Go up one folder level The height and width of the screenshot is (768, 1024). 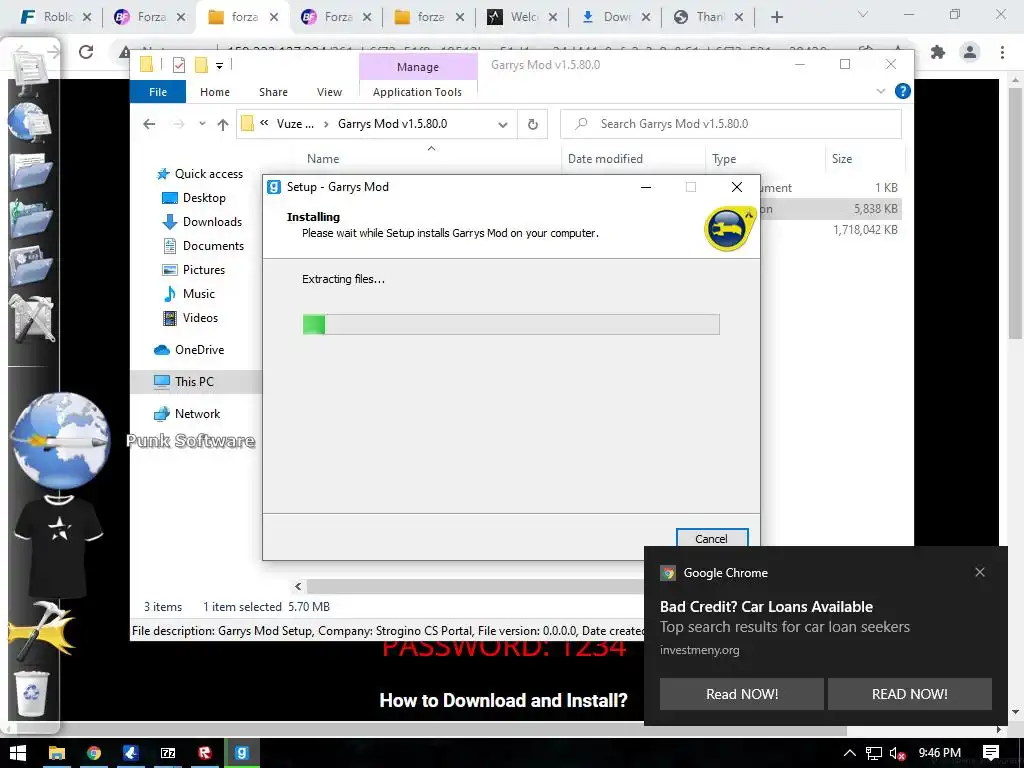pyautogui.click(x=223, y=124)
